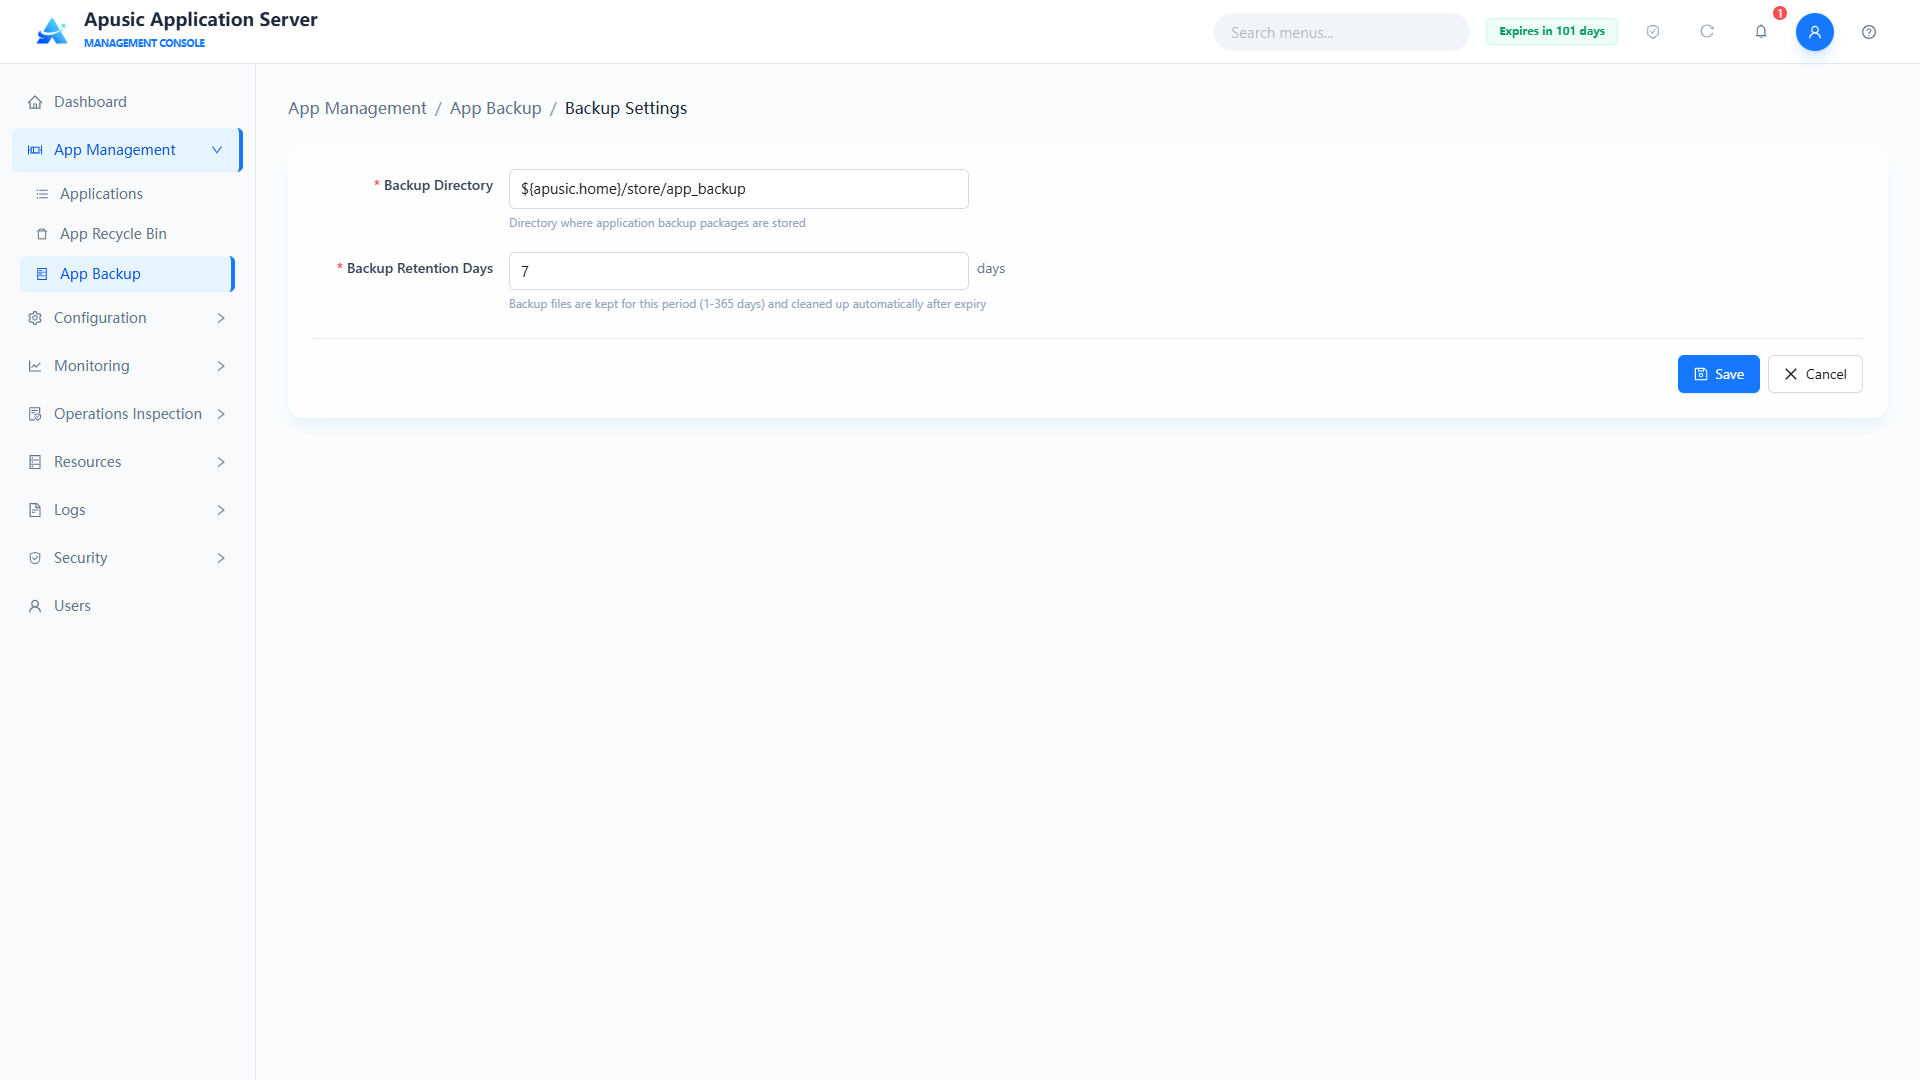The width and height of the screenshot is (1920, 1080).
Task: Expand the Security menu chevron
Action: 221,558
